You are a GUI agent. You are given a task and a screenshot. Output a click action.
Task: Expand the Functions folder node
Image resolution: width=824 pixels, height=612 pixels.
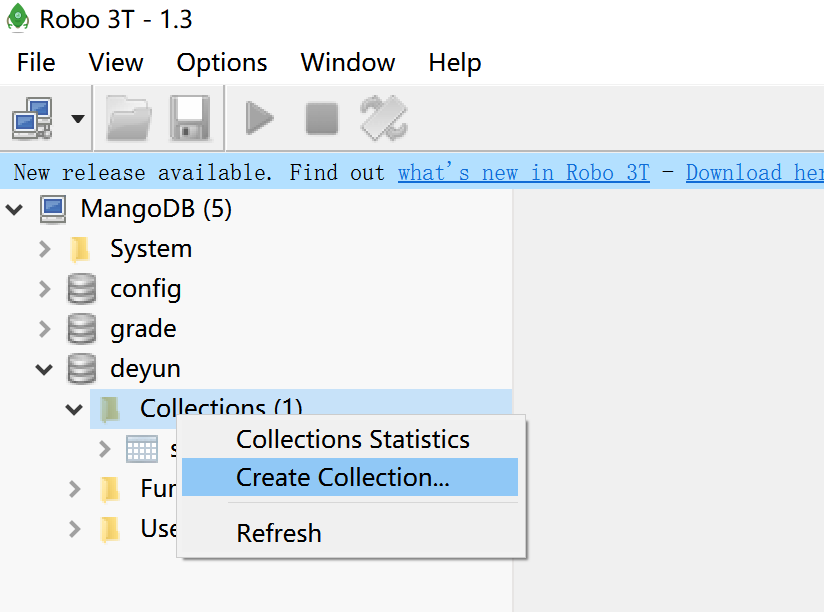(x=75, y=489)
